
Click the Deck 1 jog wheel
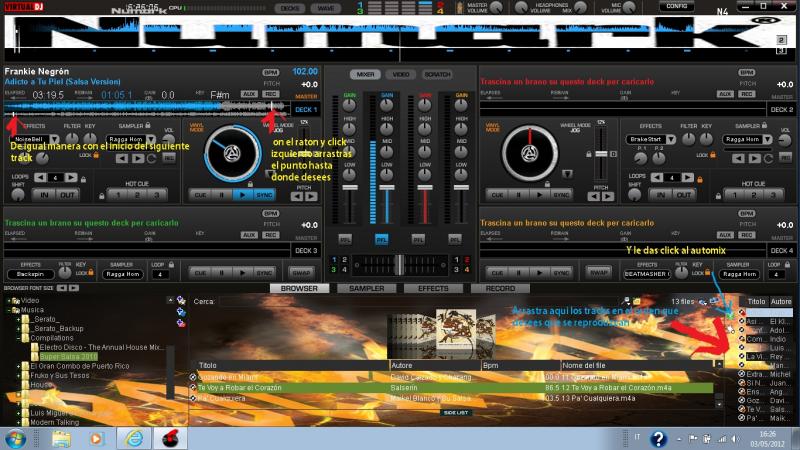click(232, 153)
